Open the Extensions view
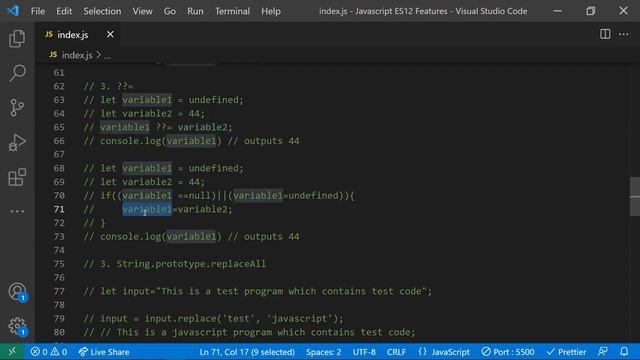Image resolution: width=640 pixels, height=360 pixels. coord(17,177)
